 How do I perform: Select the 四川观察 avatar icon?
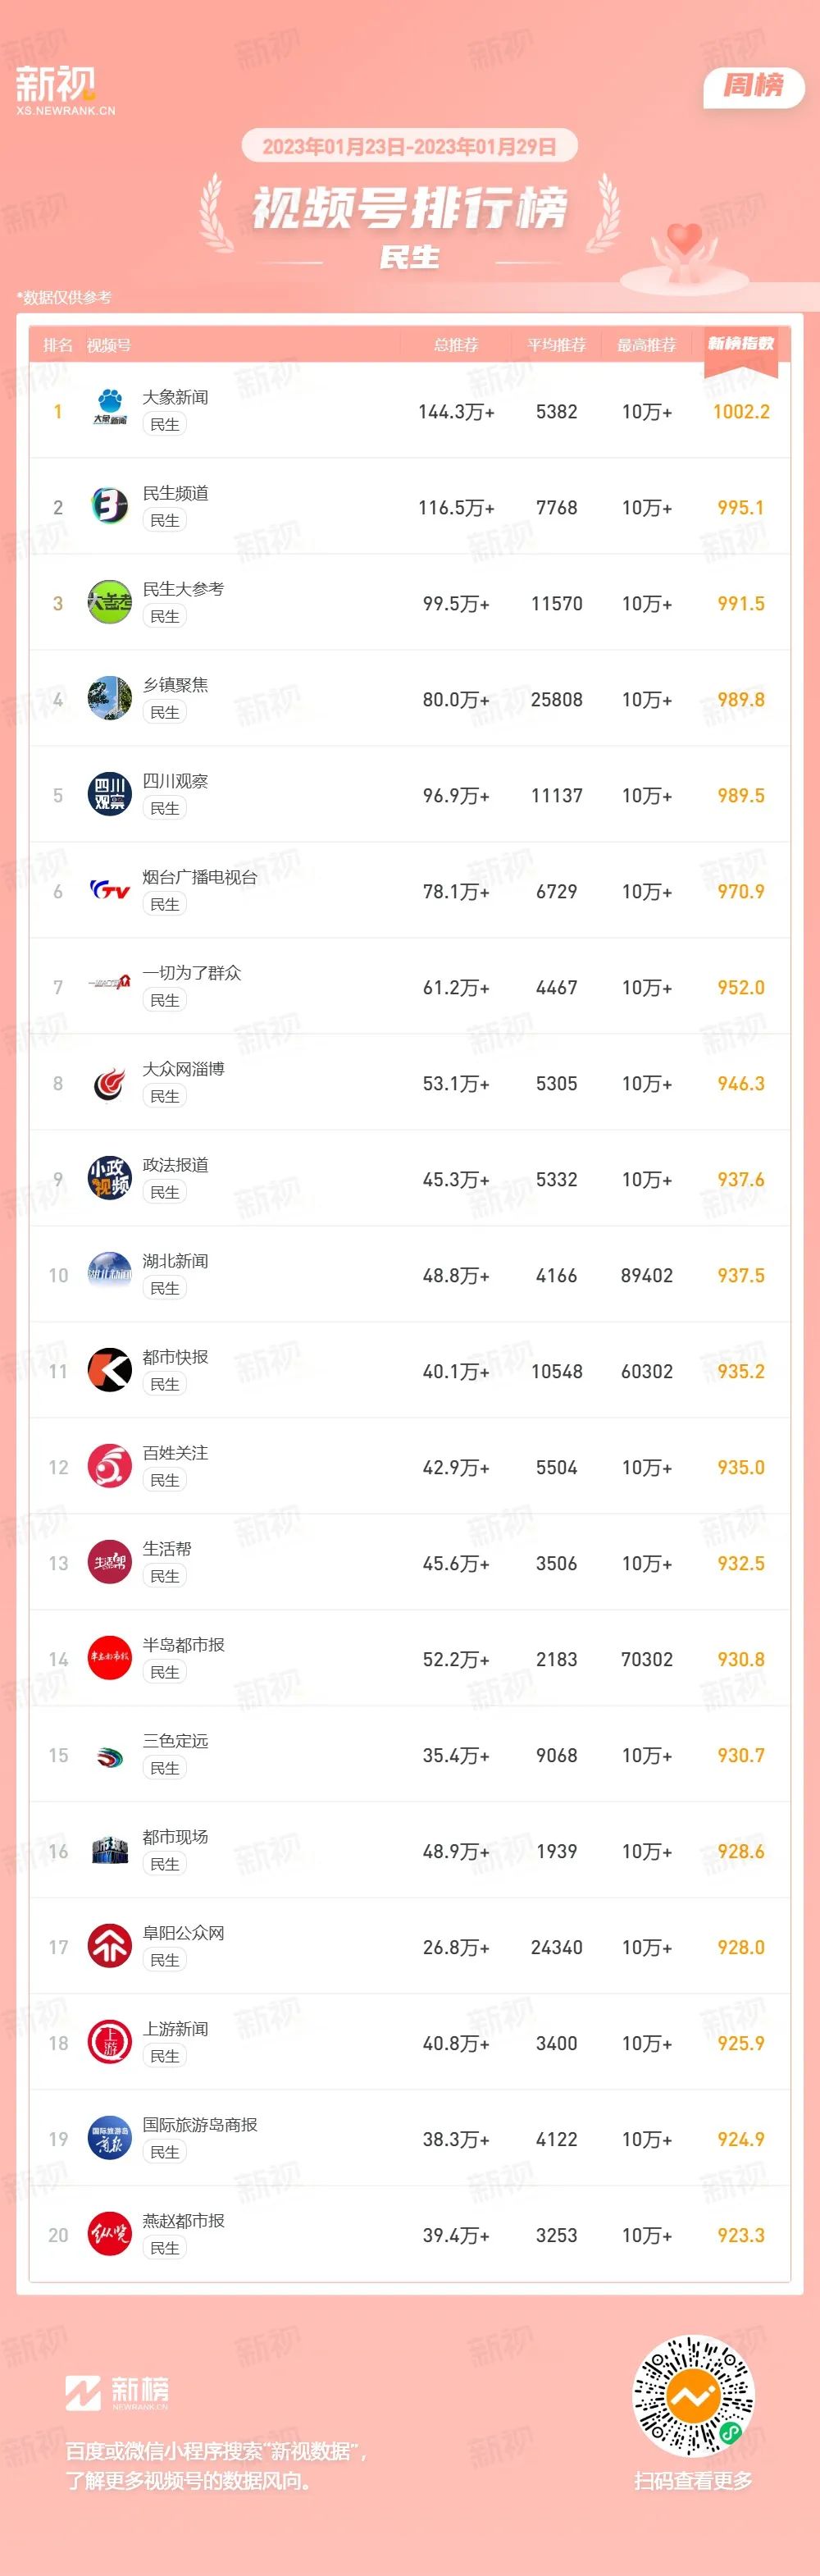(110, 795)
